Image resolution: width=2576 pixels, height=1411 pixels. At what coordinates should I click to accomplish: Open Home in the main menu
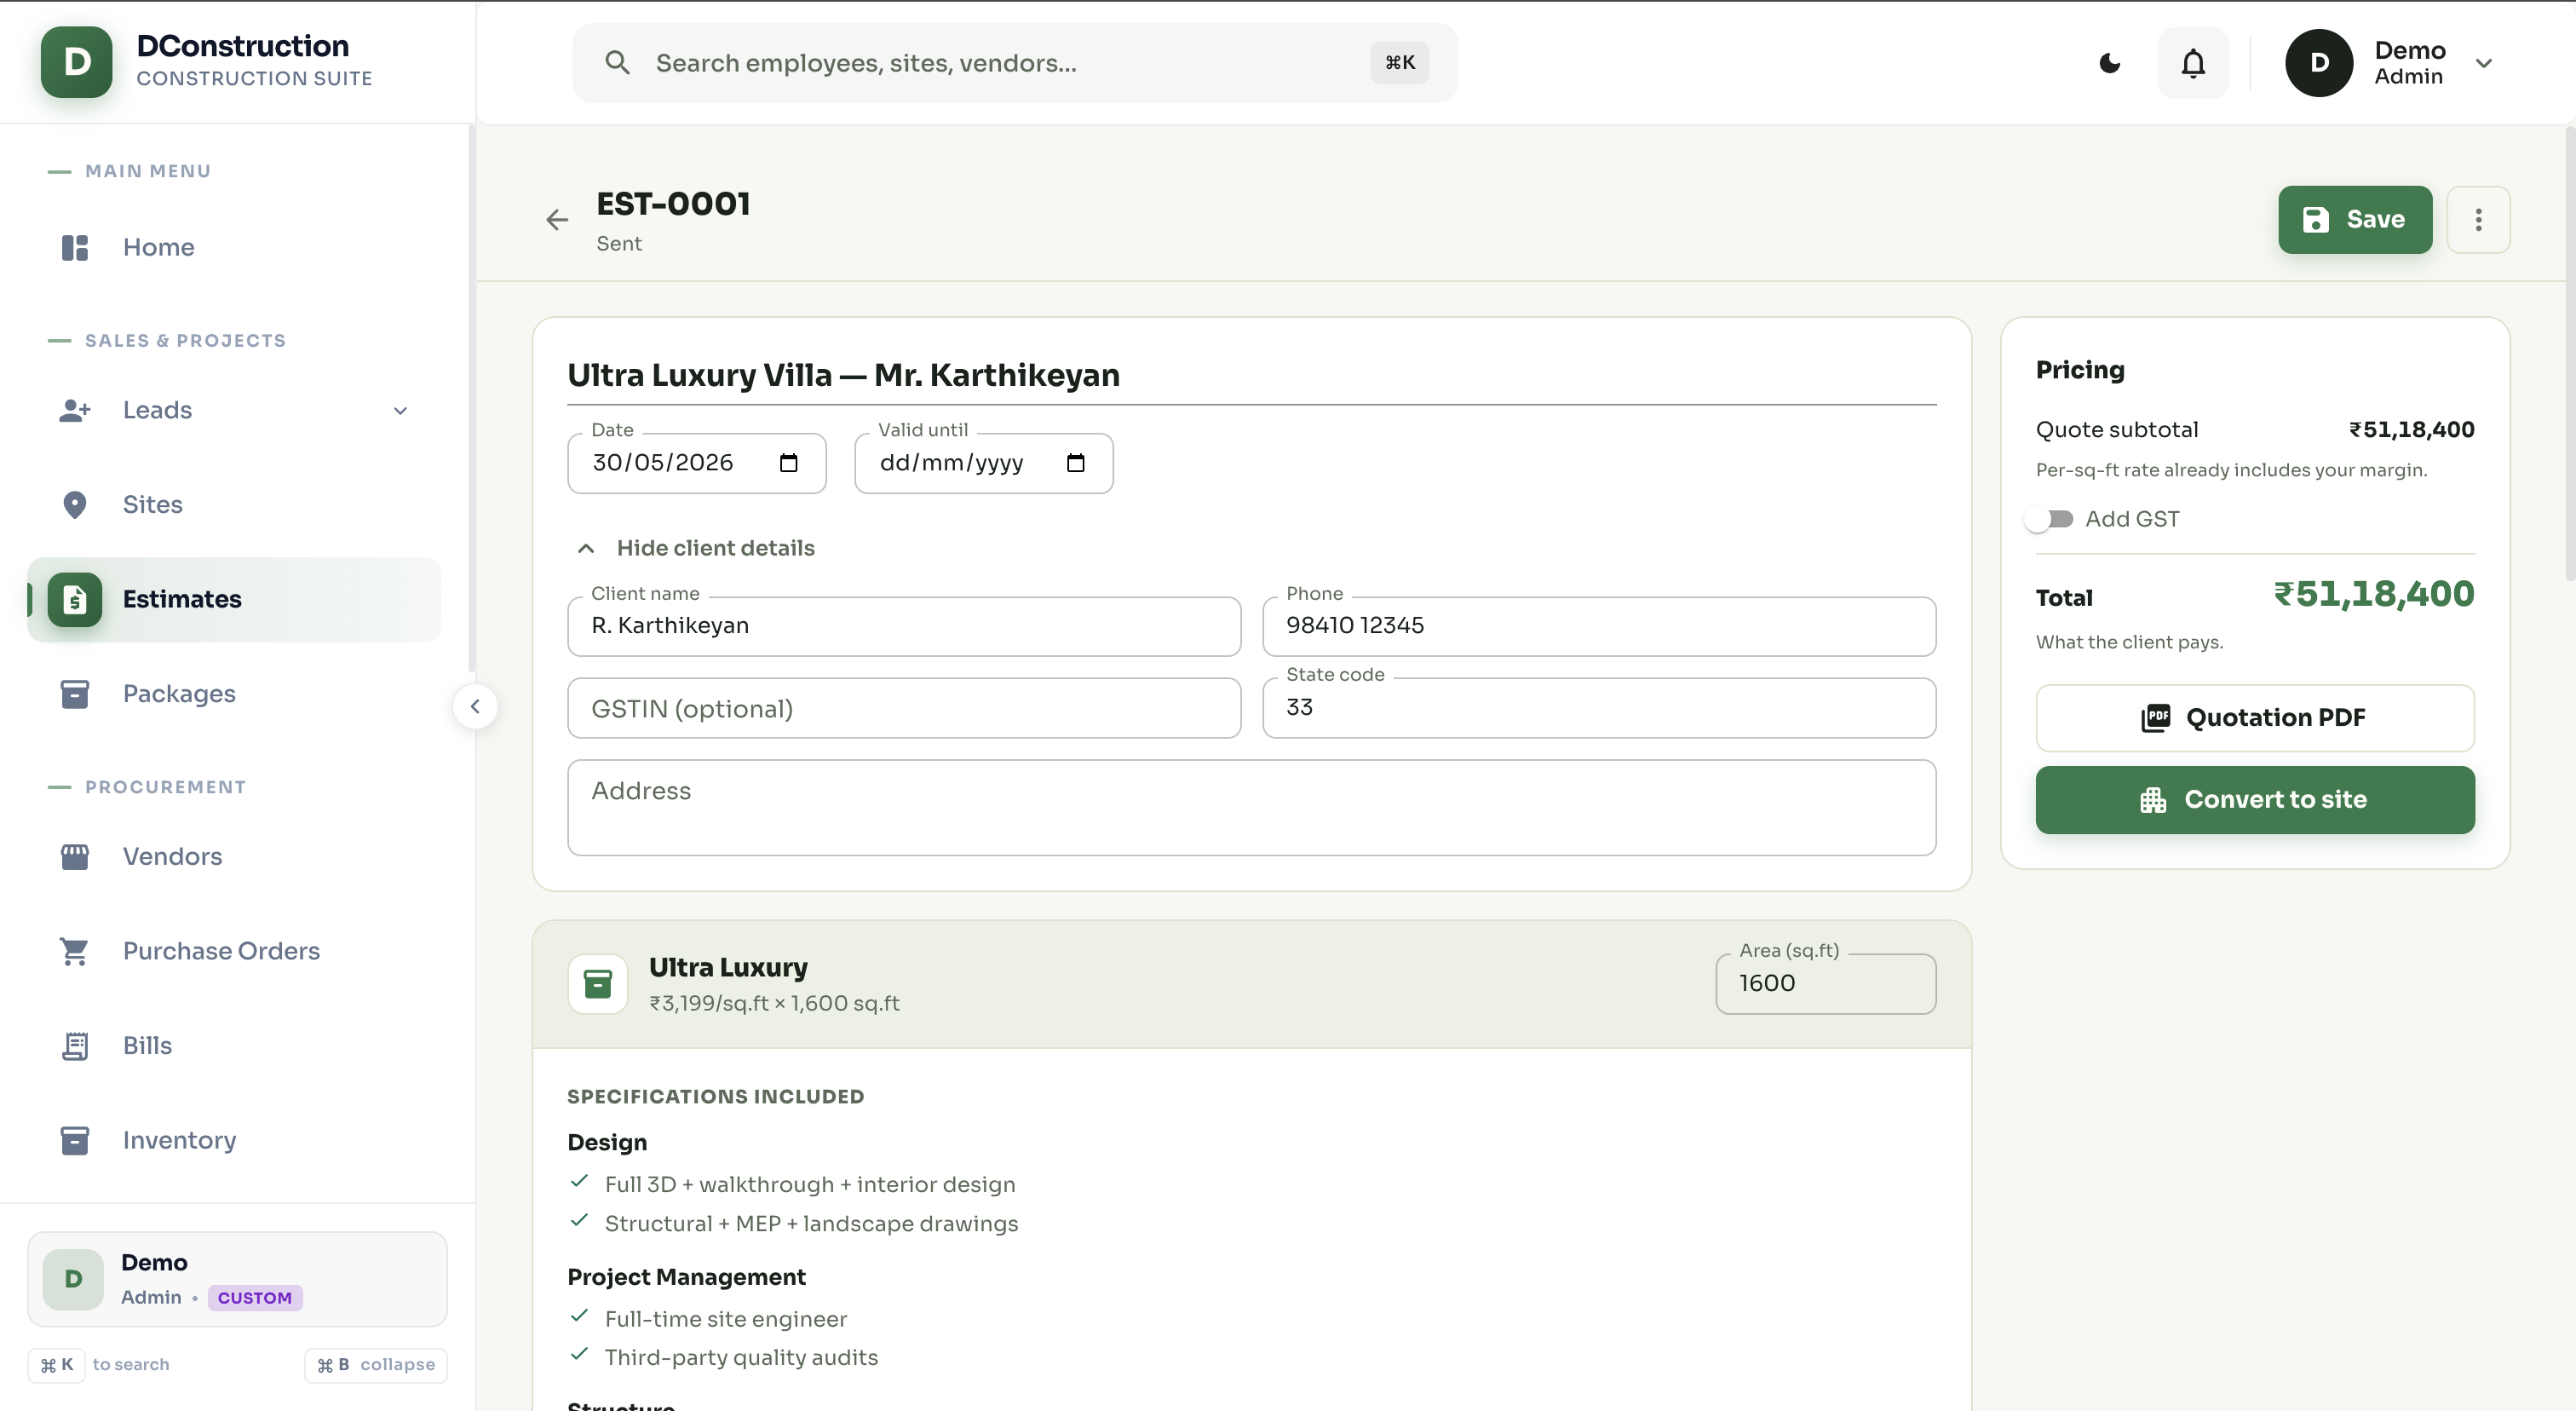tap(234, 247)
